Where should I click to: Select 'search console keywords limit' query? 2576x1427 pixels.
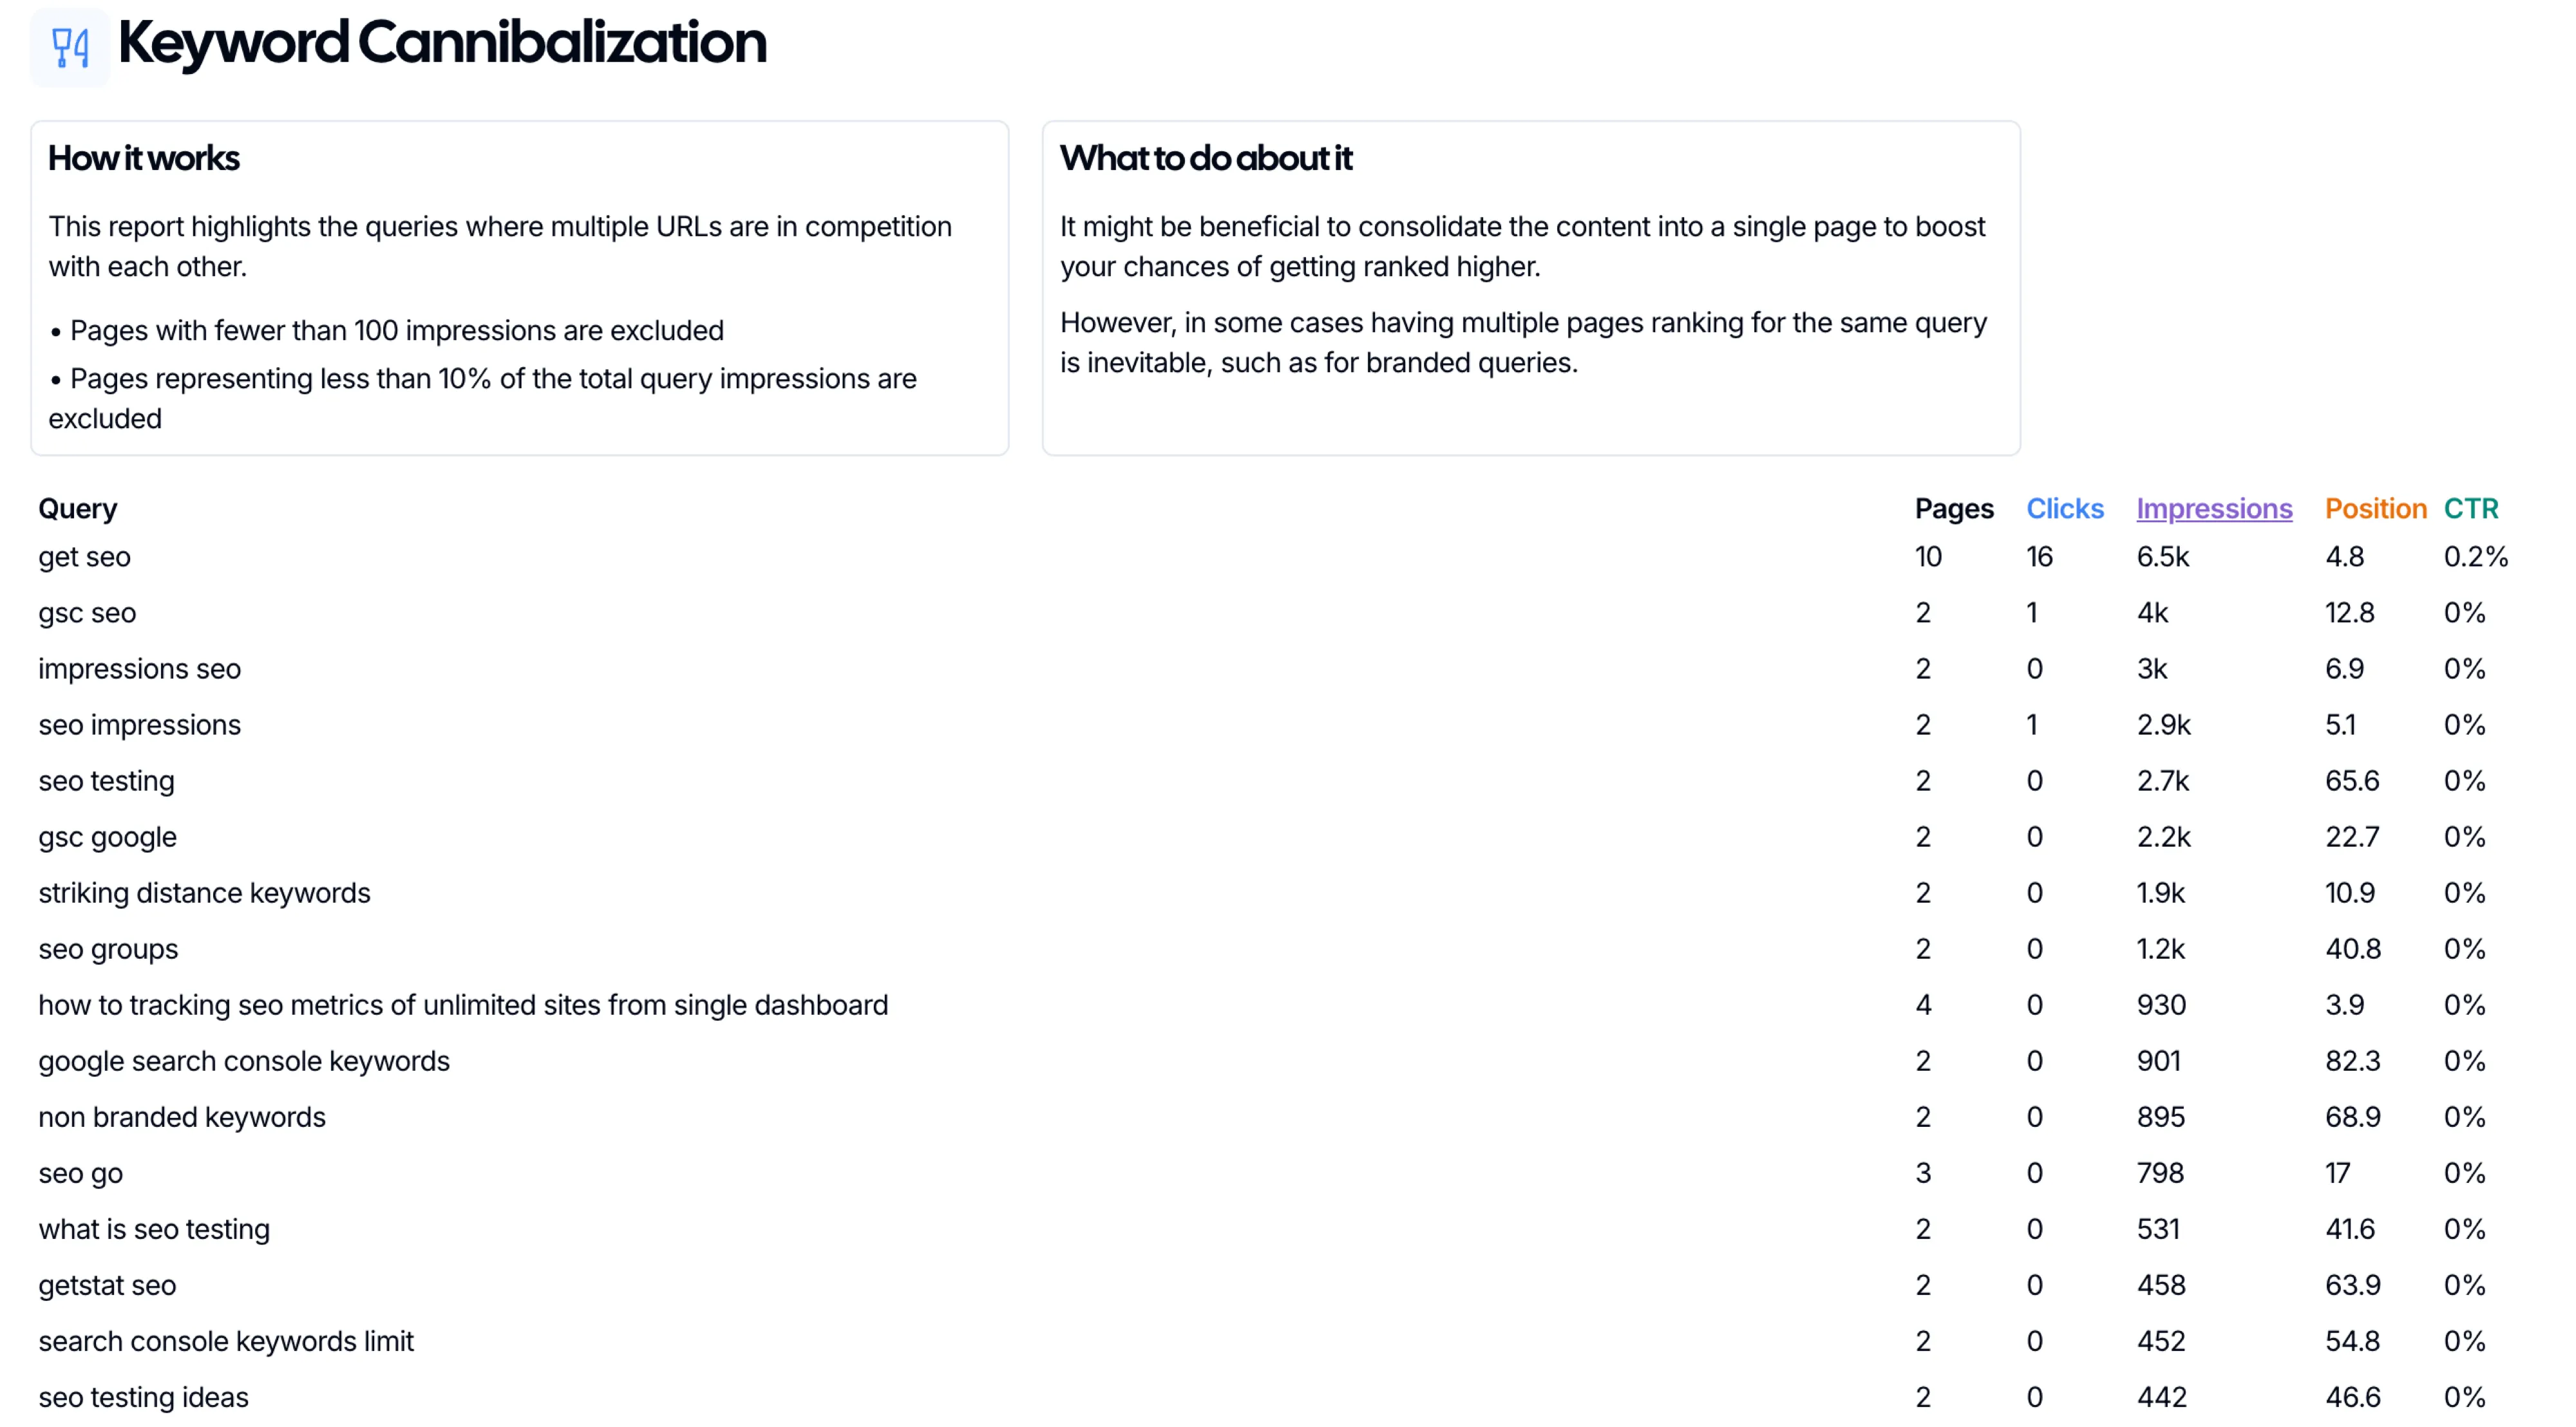tap(227, 1341)
